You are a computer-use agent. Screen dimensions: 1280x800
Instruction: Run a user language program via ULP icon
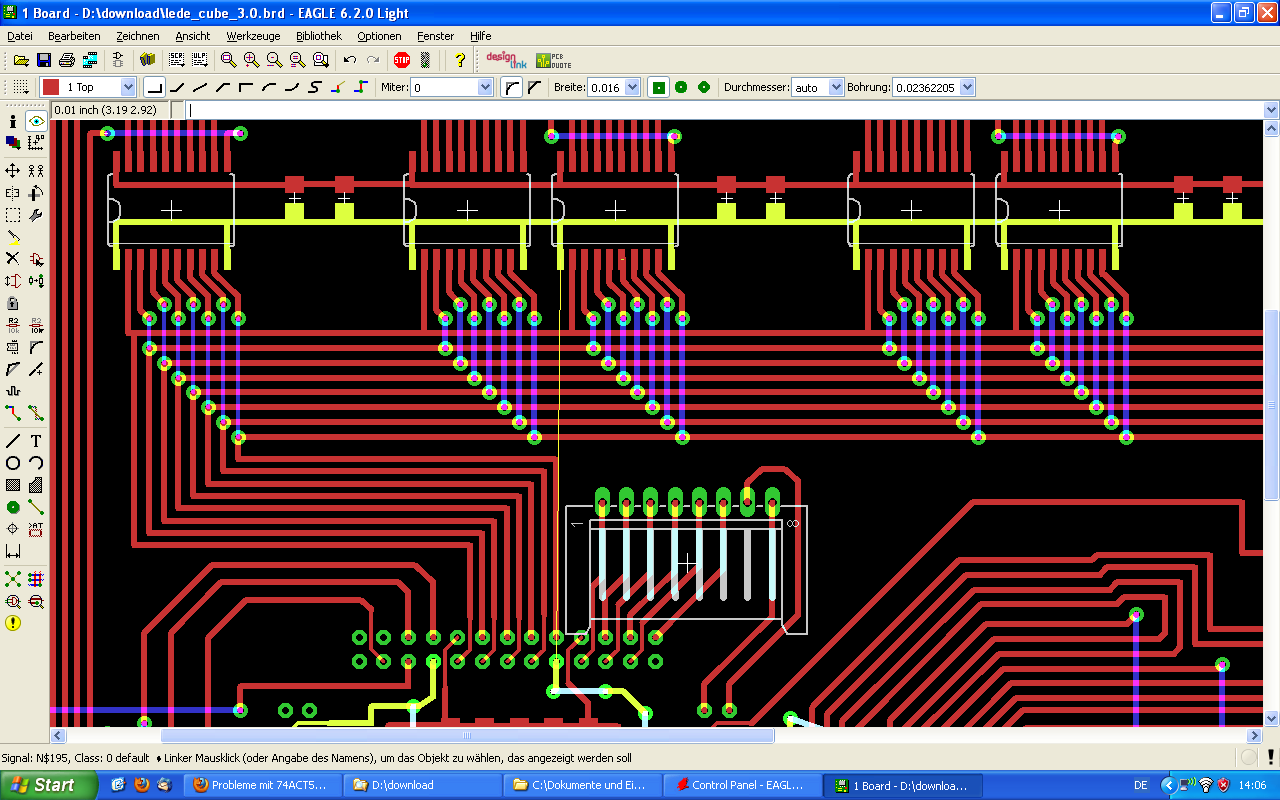[199, 60]
